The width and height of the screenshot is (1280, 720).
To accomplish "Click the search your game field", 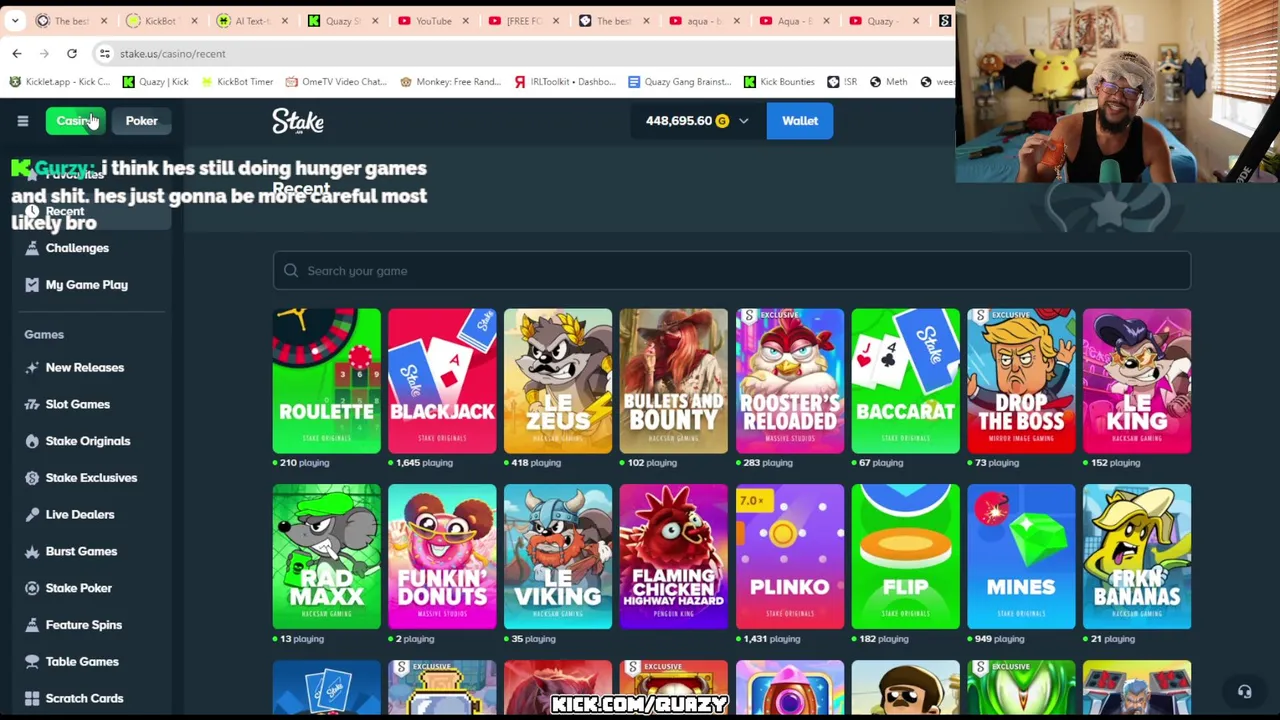I will (731, 271).
